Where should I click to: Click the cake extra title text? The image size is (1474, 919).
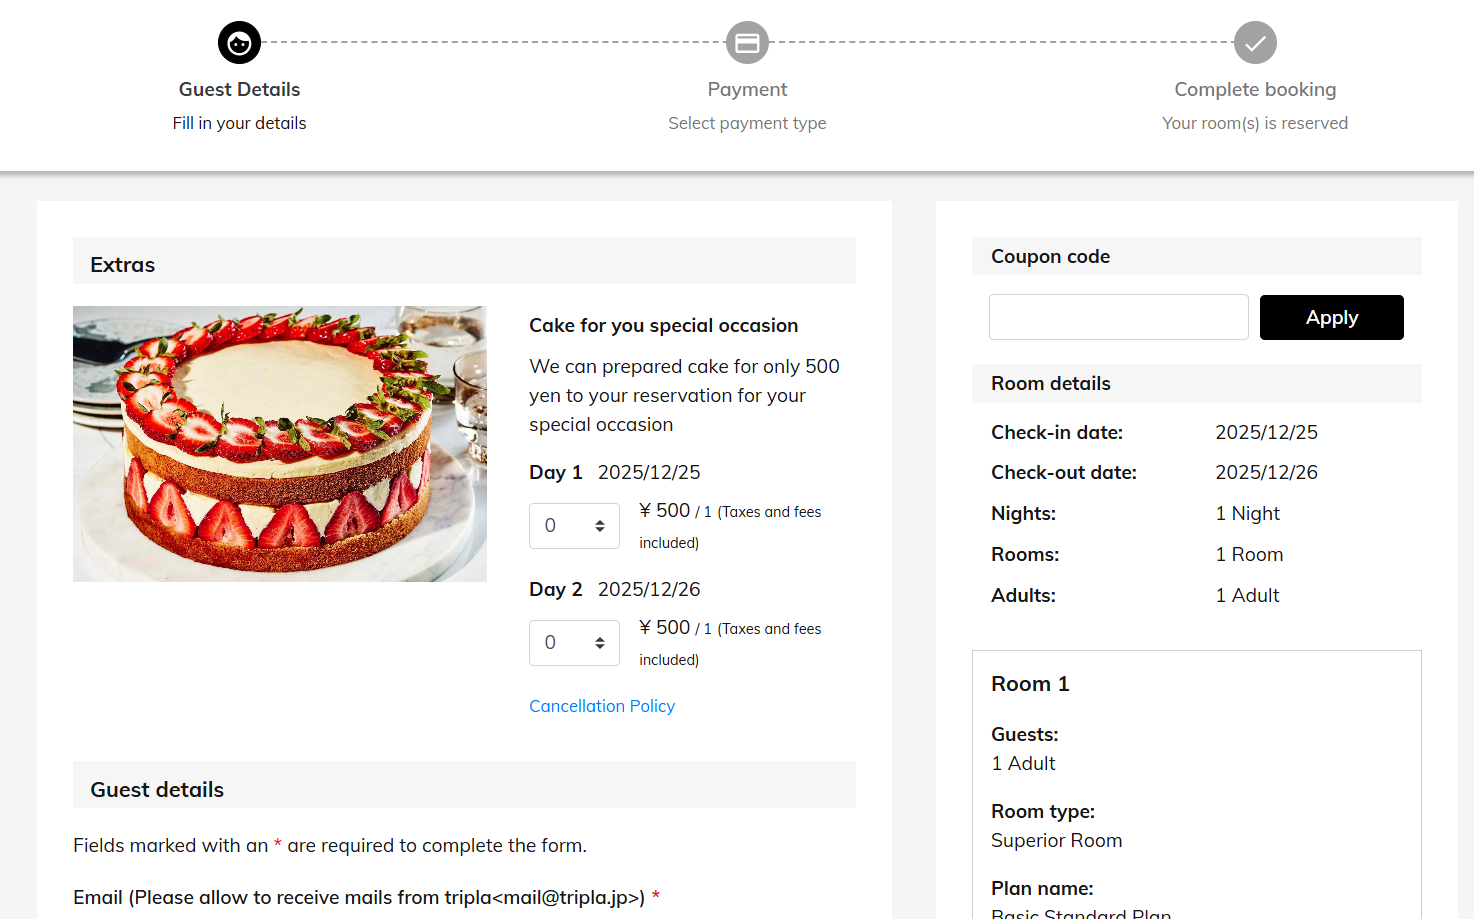[x=663, y=326]
